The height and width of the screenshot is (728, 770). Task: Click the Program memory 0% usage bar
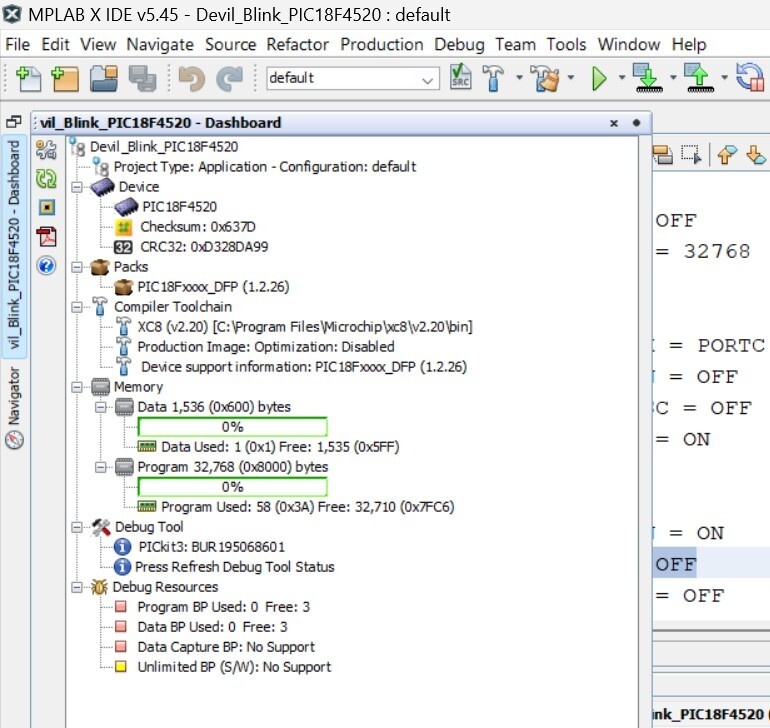233,487
